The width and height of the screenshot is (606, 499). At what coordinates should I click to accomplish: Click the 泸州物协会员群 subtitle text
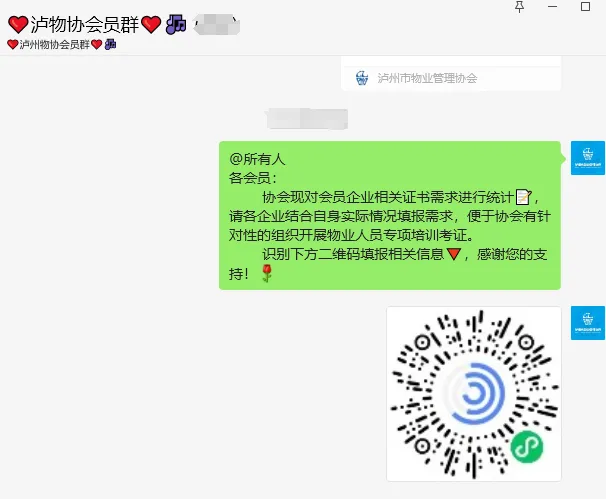click(x=54, y=44)
